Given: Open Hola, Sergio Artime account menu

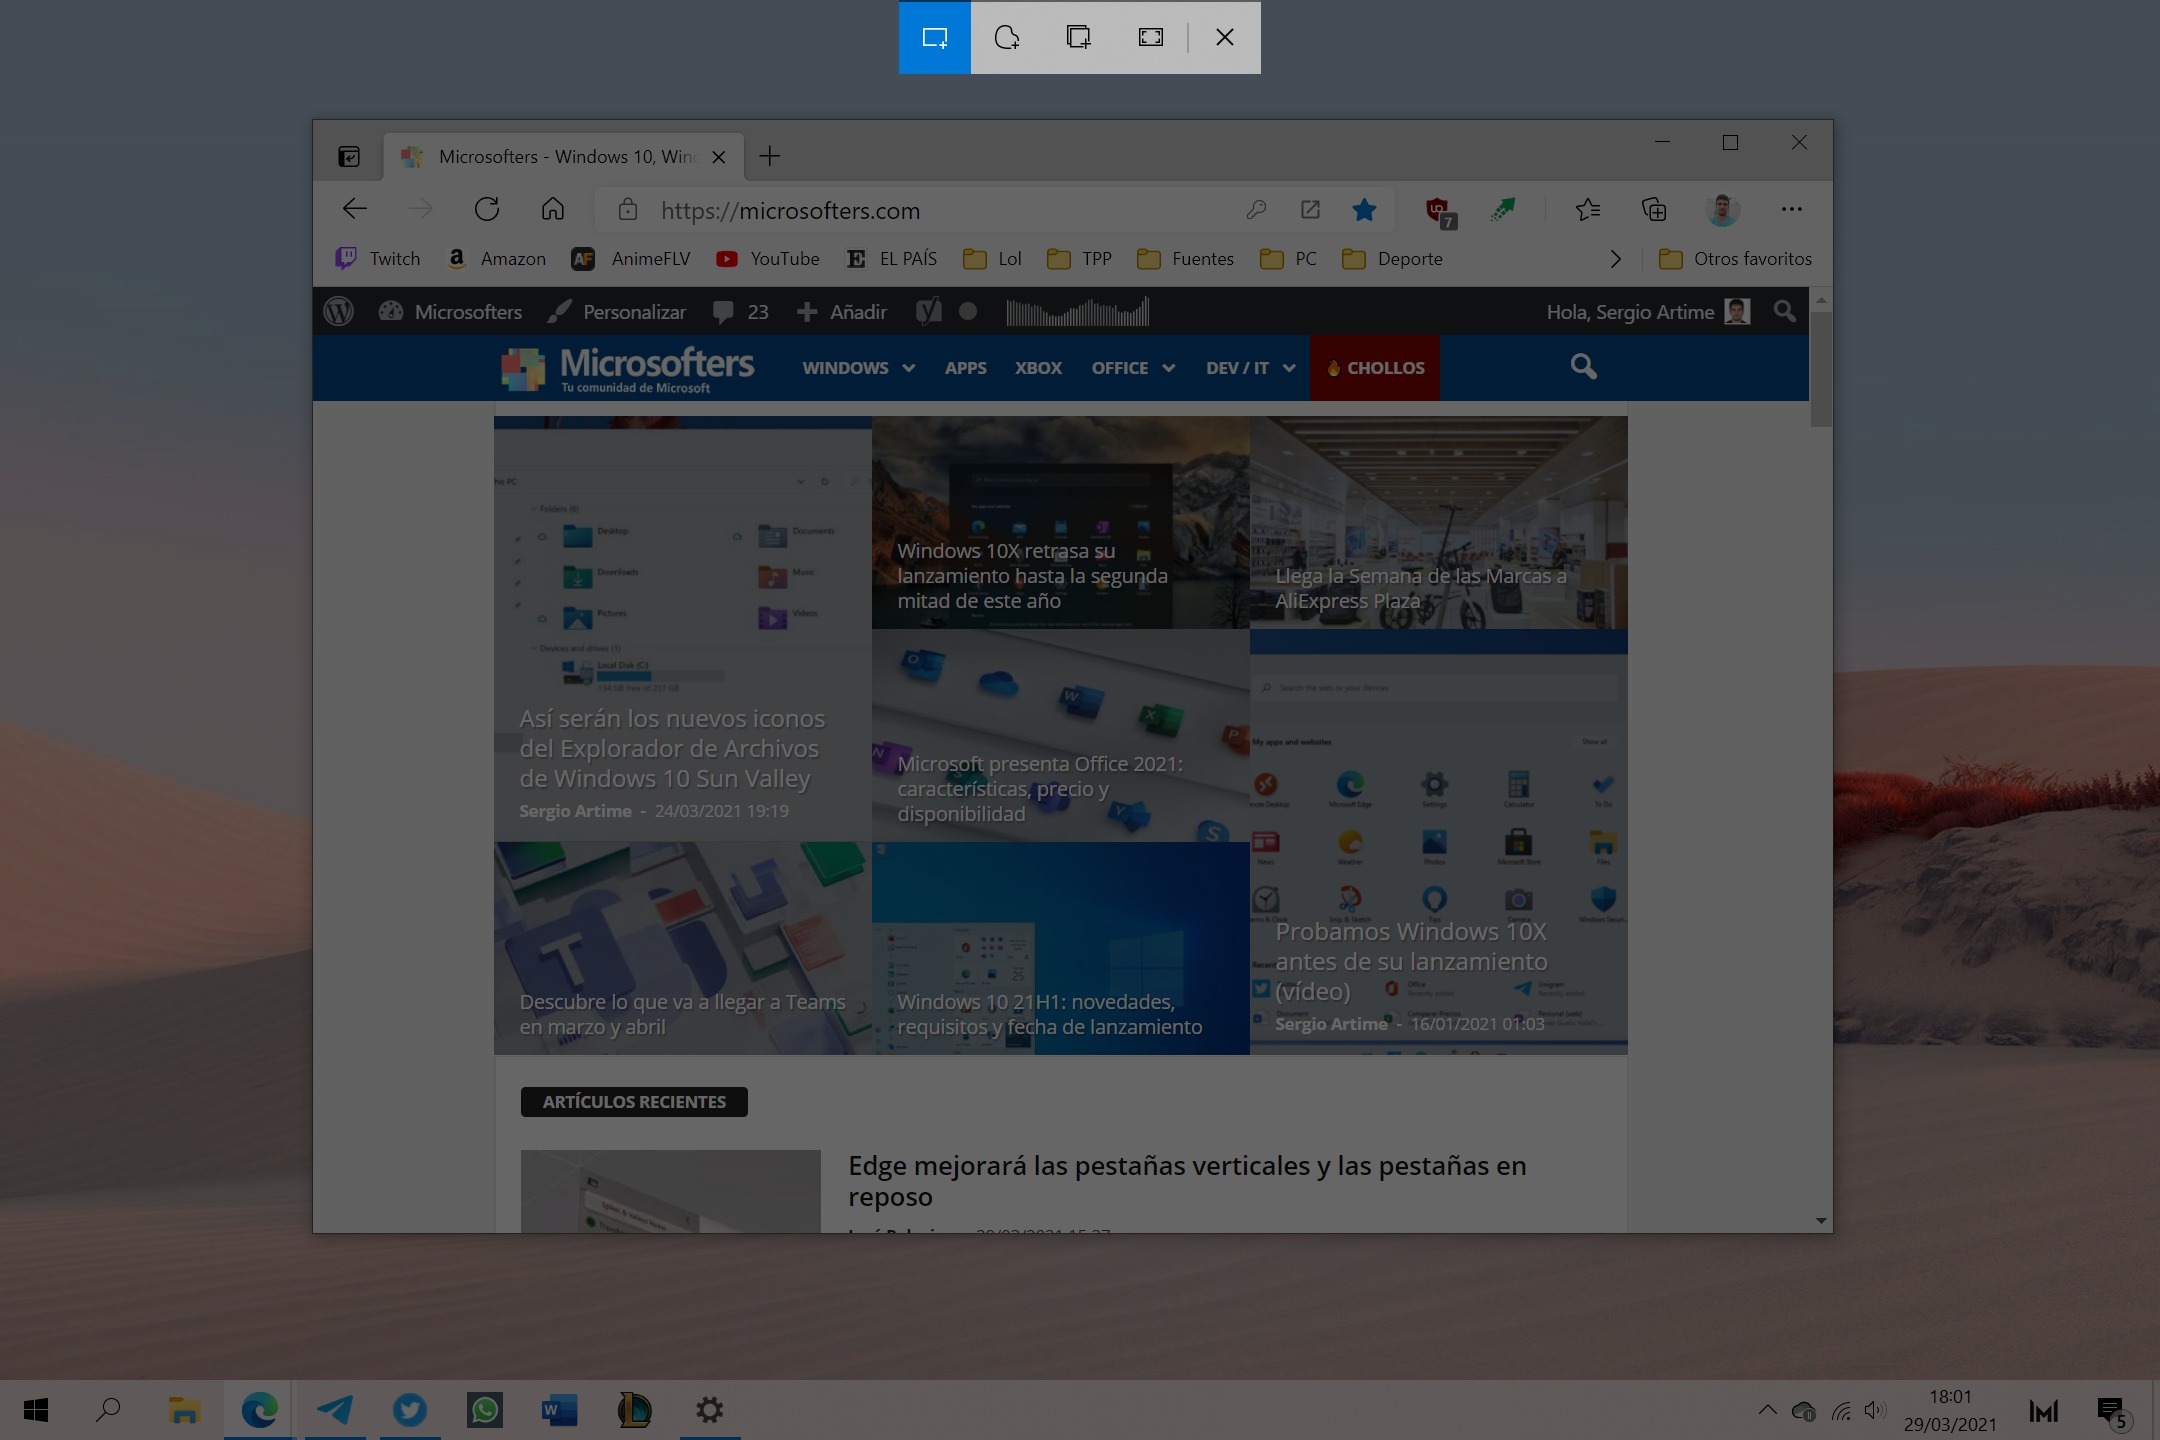Looking at the screenshot, I should click(x=1648, y=312).
